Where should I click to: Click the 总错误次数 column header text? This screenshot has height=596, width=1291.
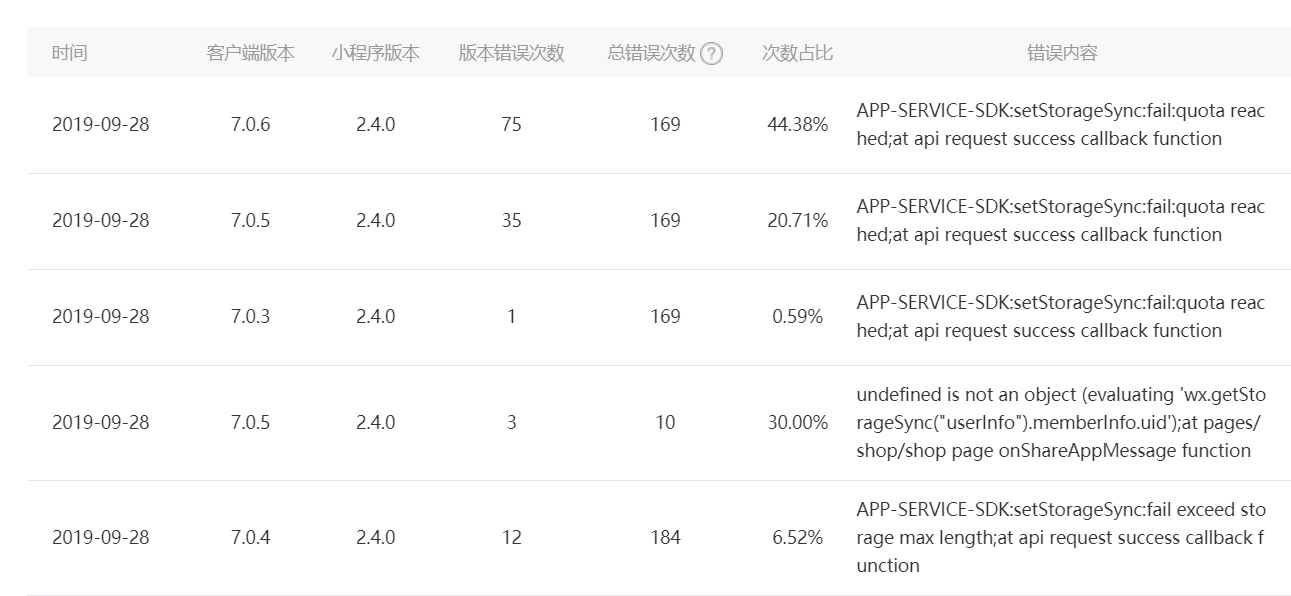651,53
